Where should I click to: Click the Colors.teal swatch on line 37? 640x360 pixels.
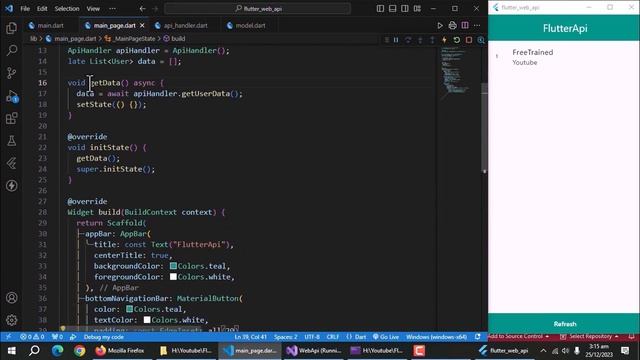click(x=129, y=309)
